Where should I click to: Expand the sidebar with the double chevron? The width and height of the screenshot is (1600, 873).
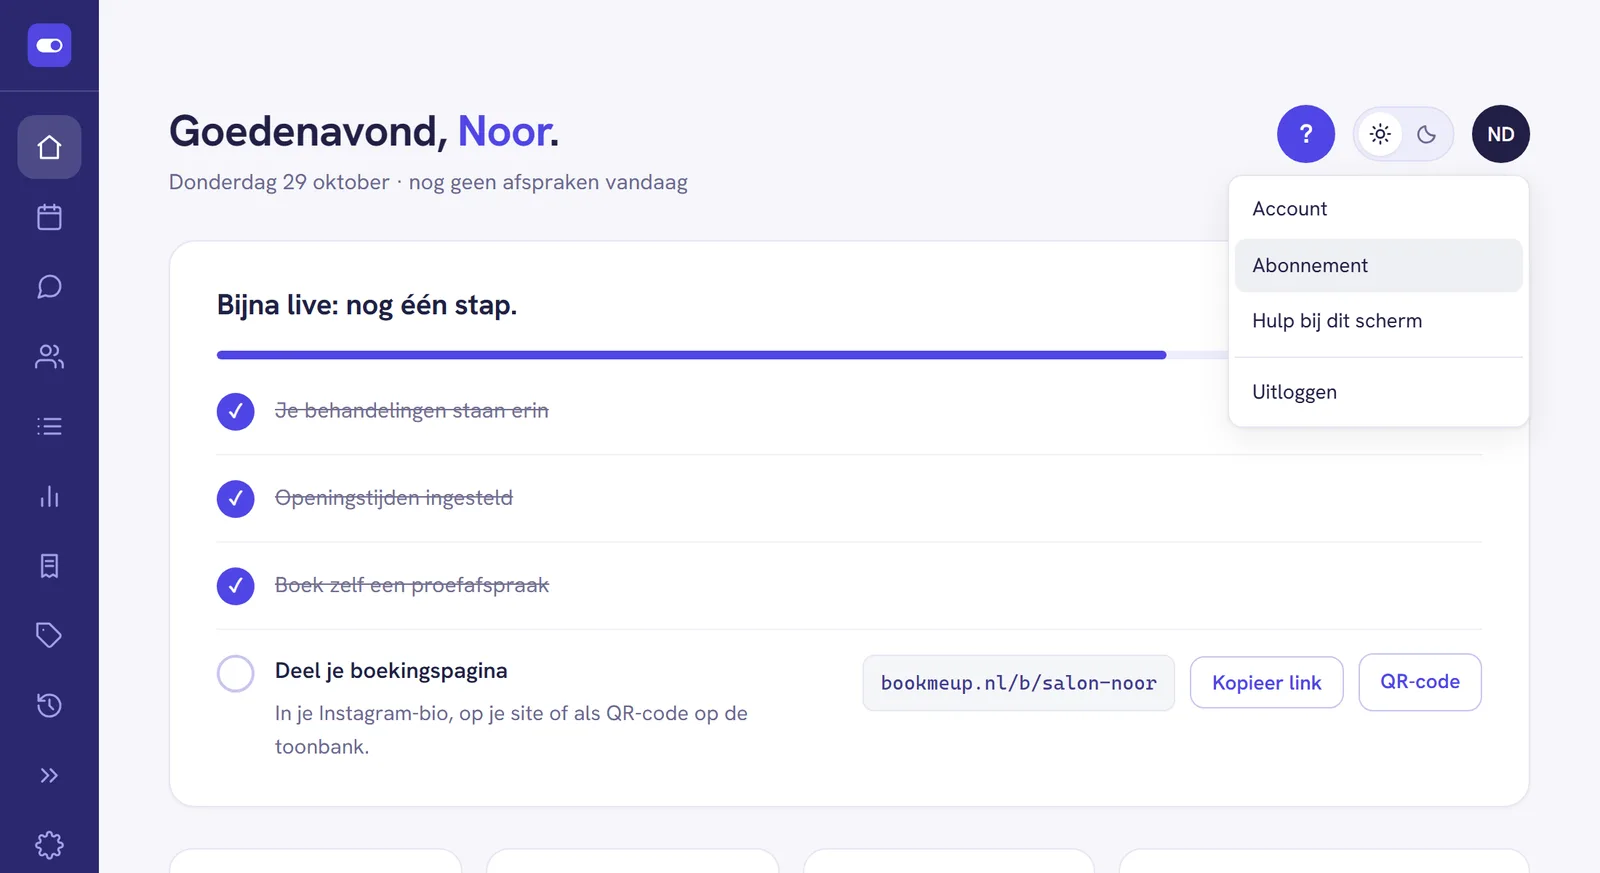49,775
